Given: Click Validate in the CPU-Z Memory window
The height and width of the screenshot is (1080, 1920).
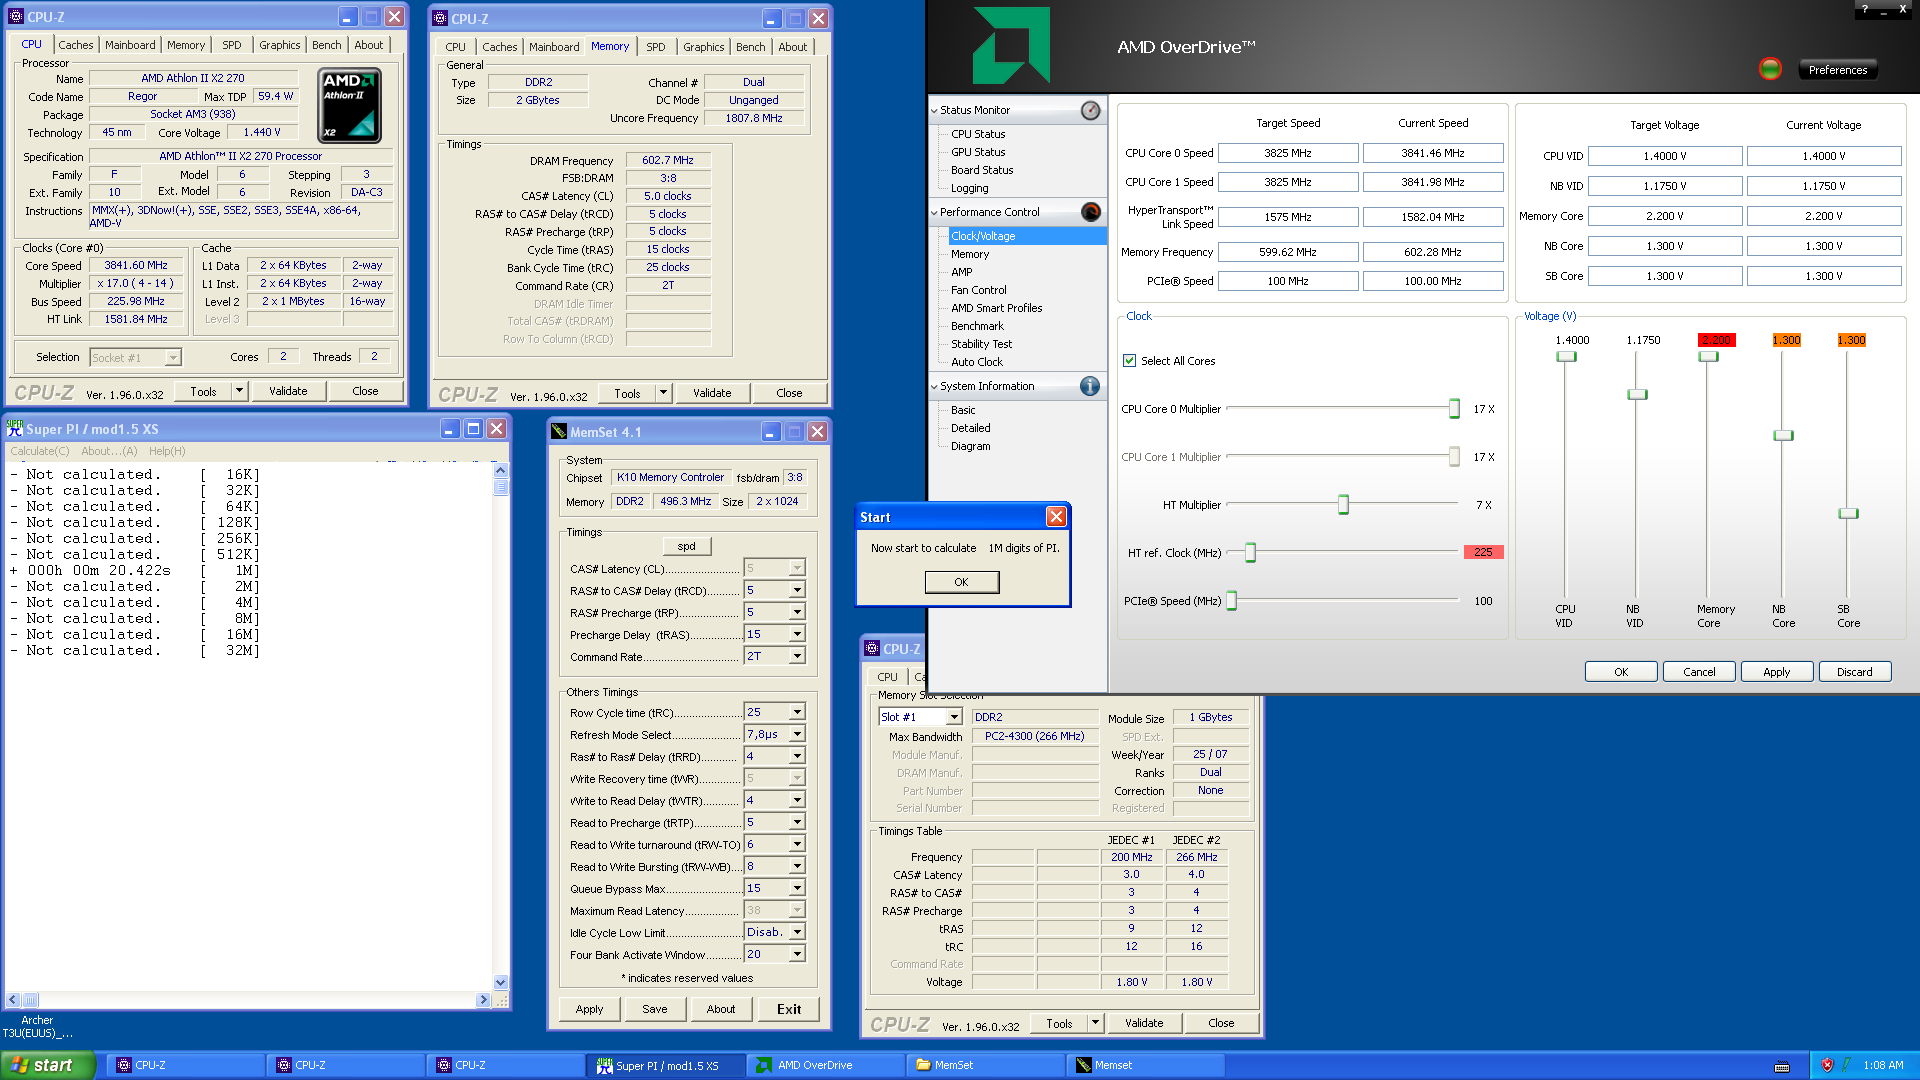Looking at the screenshot, I should tap(711, 393).
